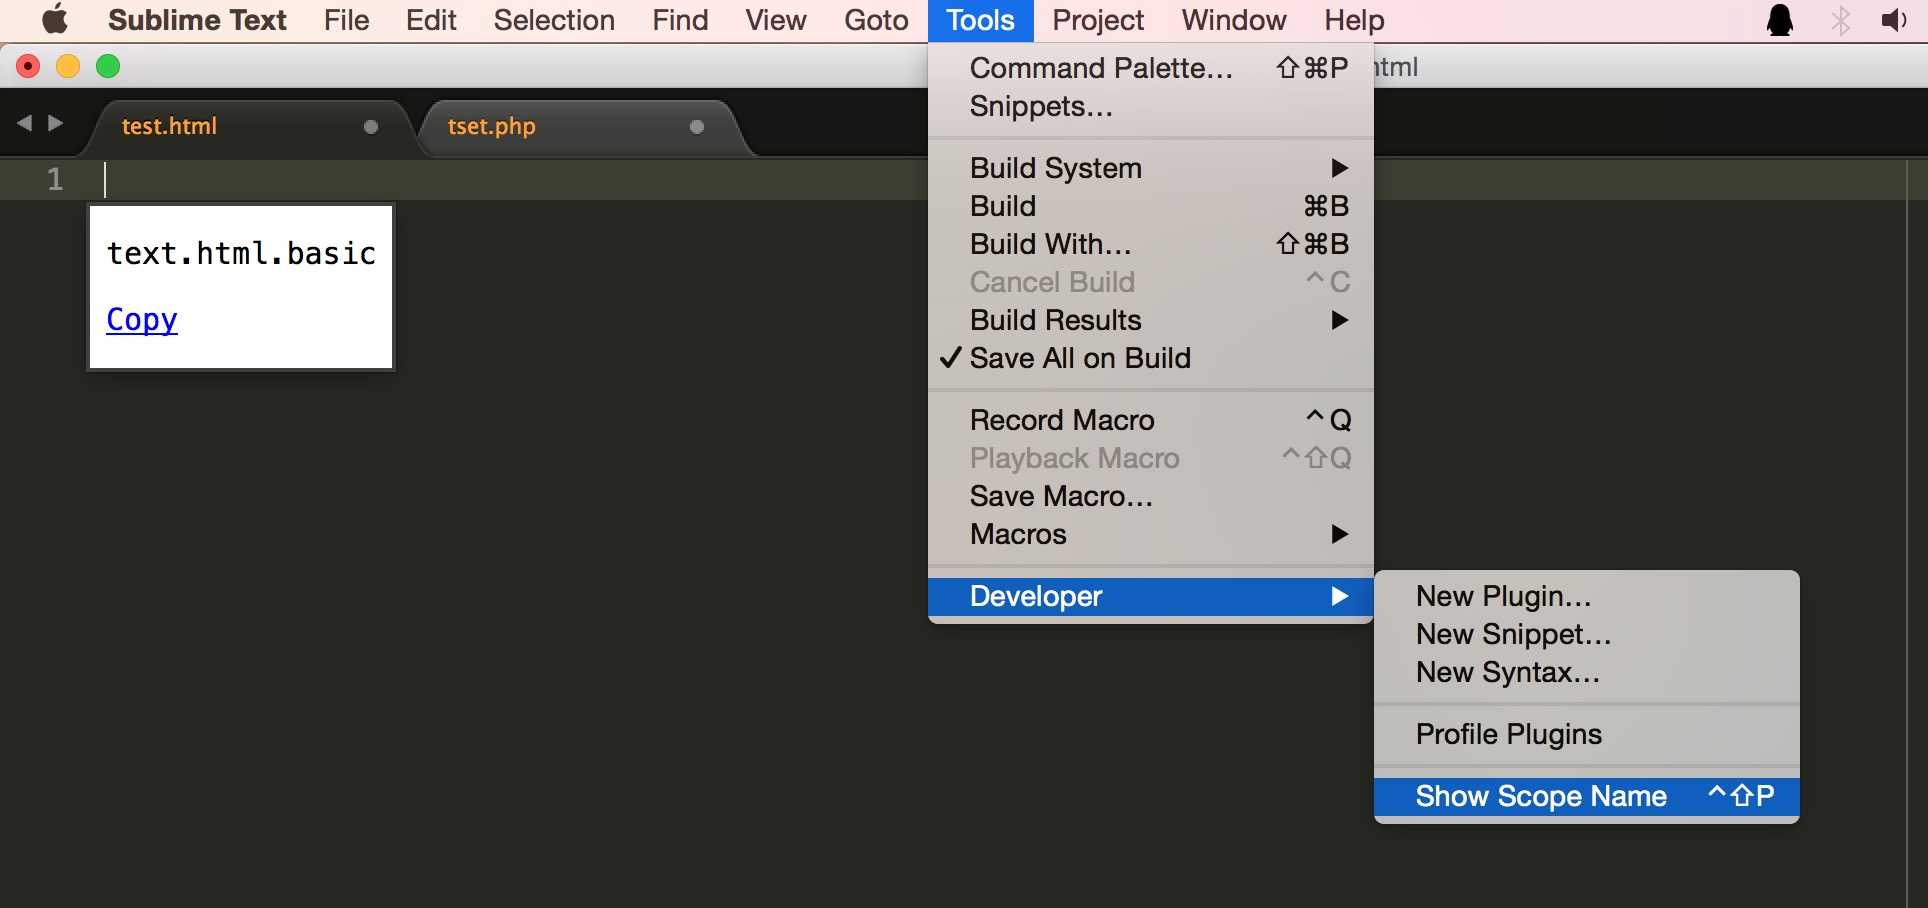Click the Copy link in scope popup

[x=142, y=320]
